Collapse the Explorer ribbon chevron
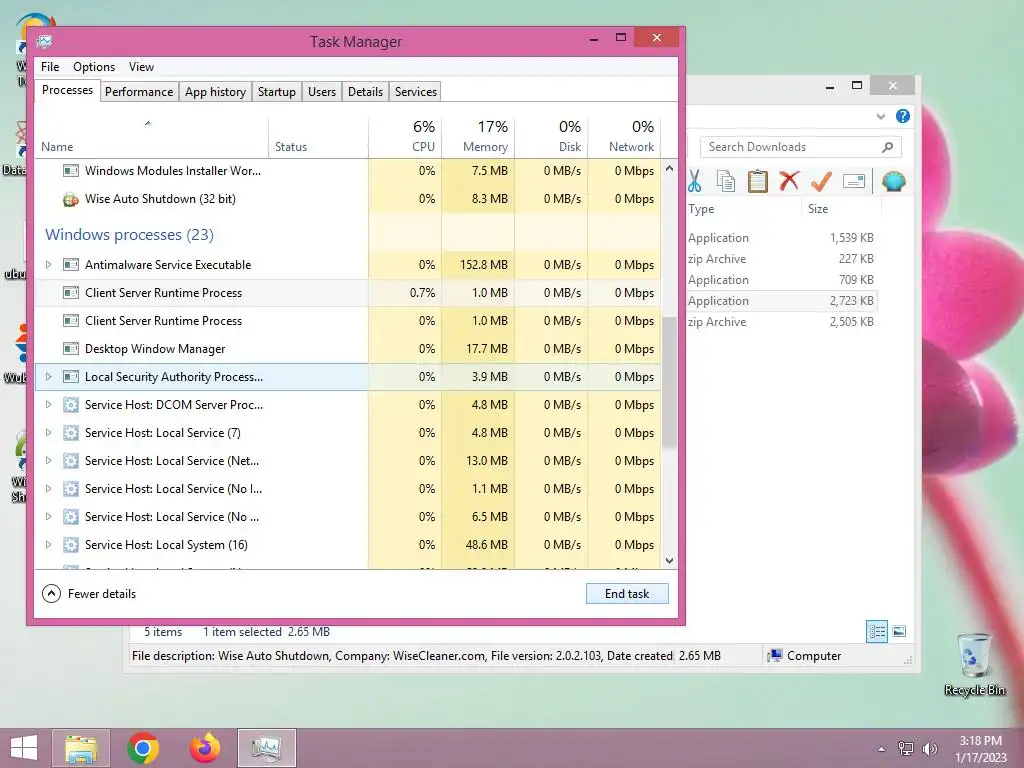Image resolution: width=1024 pixels, height=768 pixels. (881, 116)
